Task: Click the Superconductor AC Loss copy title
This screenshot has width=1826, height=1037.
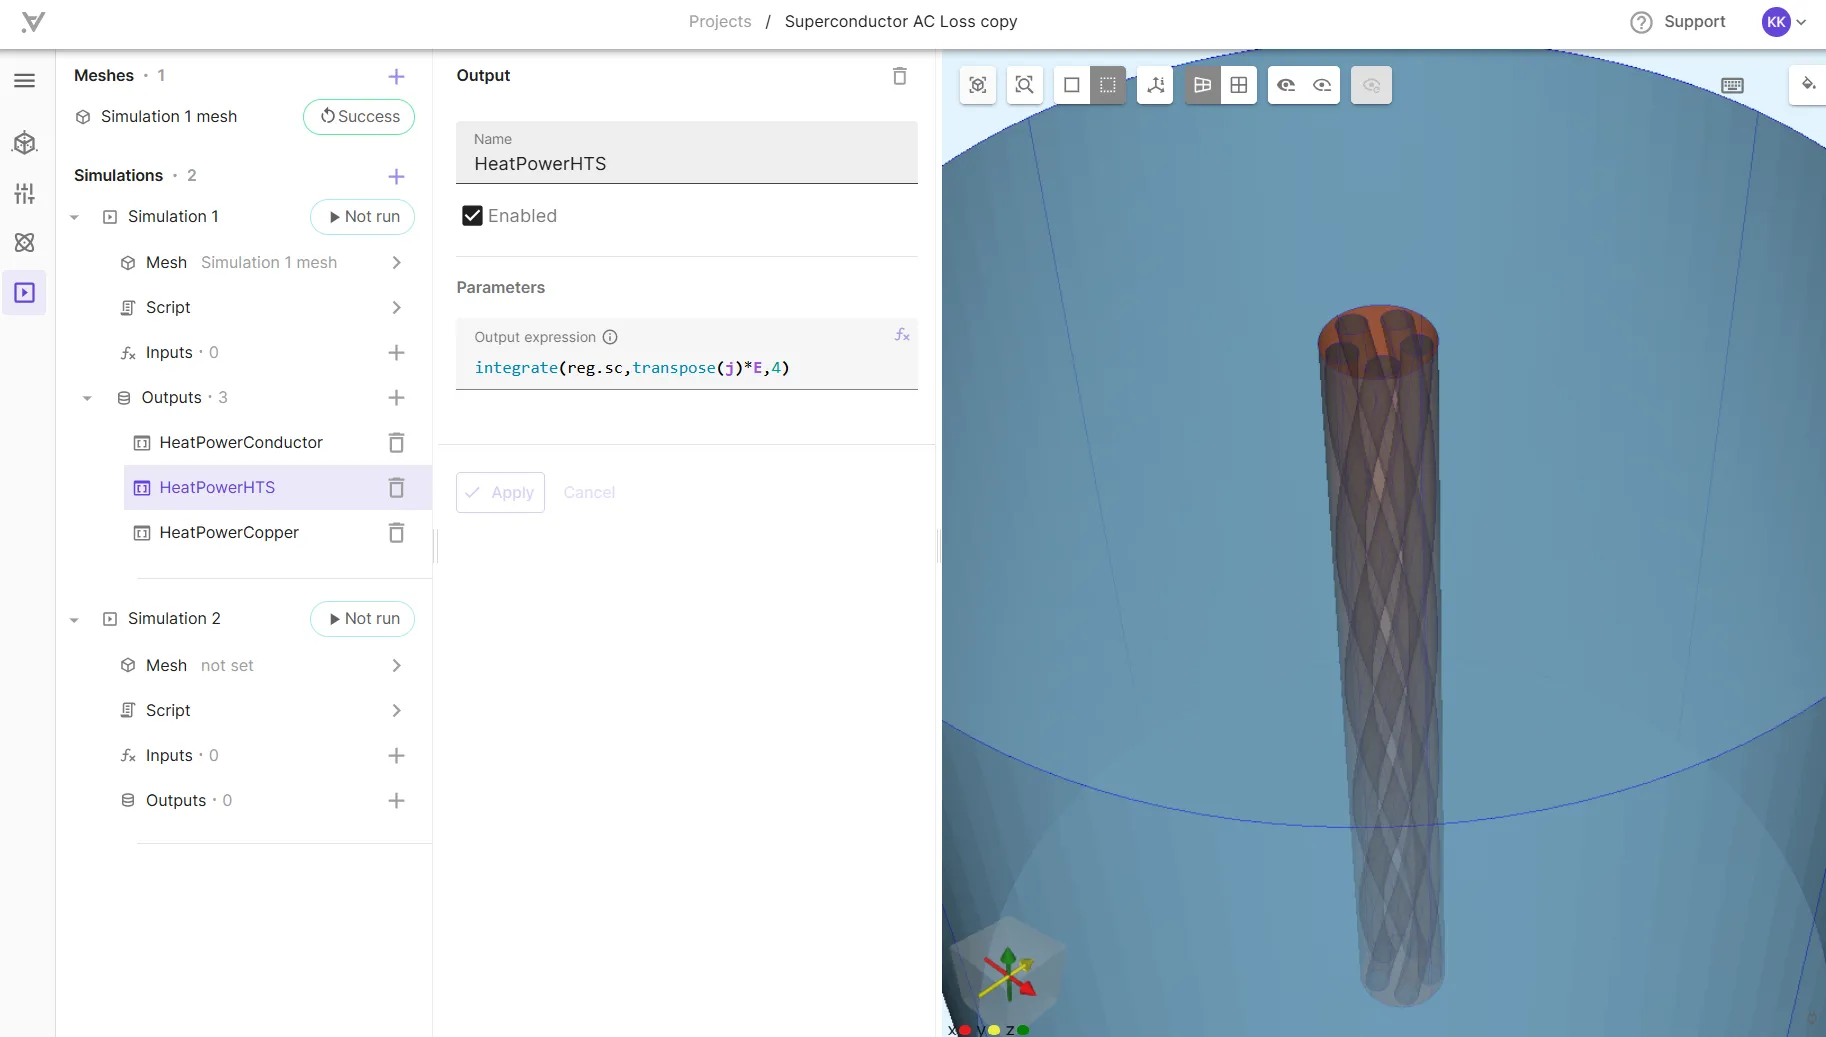Action: tap(901, 21)
